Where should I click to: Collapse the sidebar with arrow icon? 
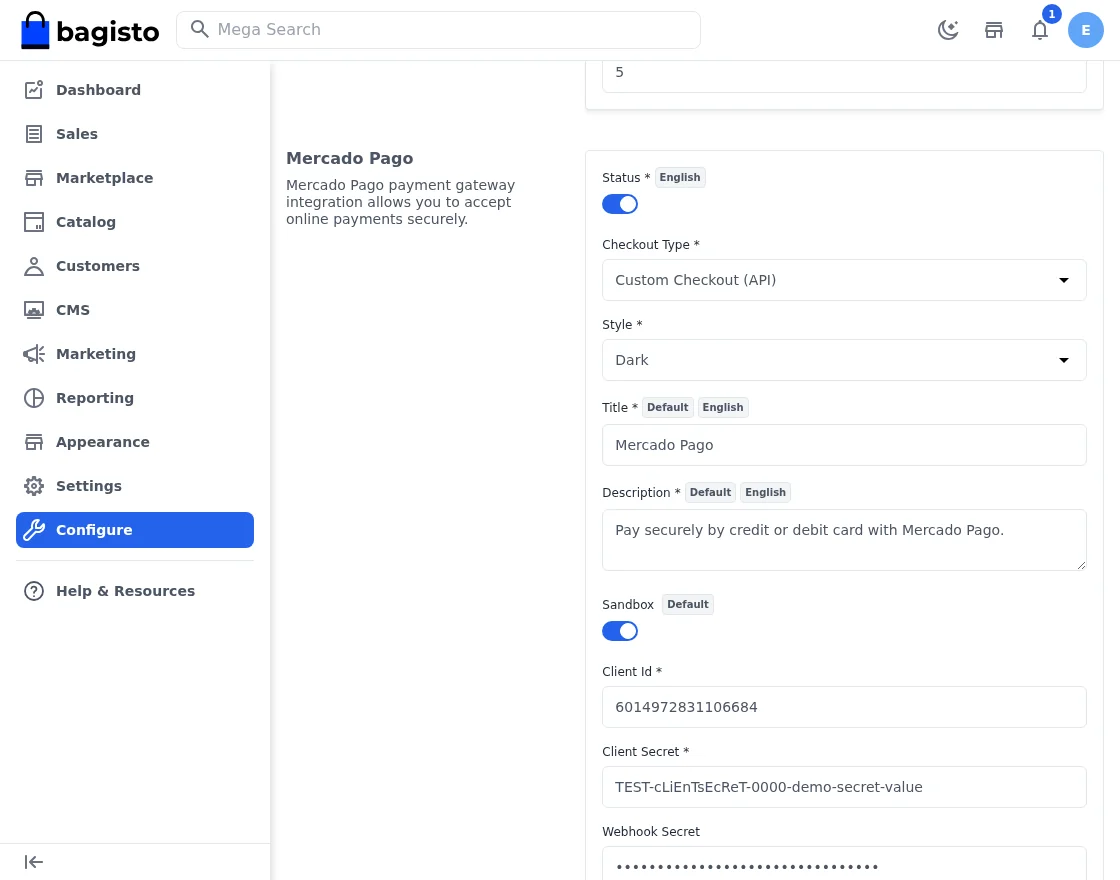click(x=34, y=862)
